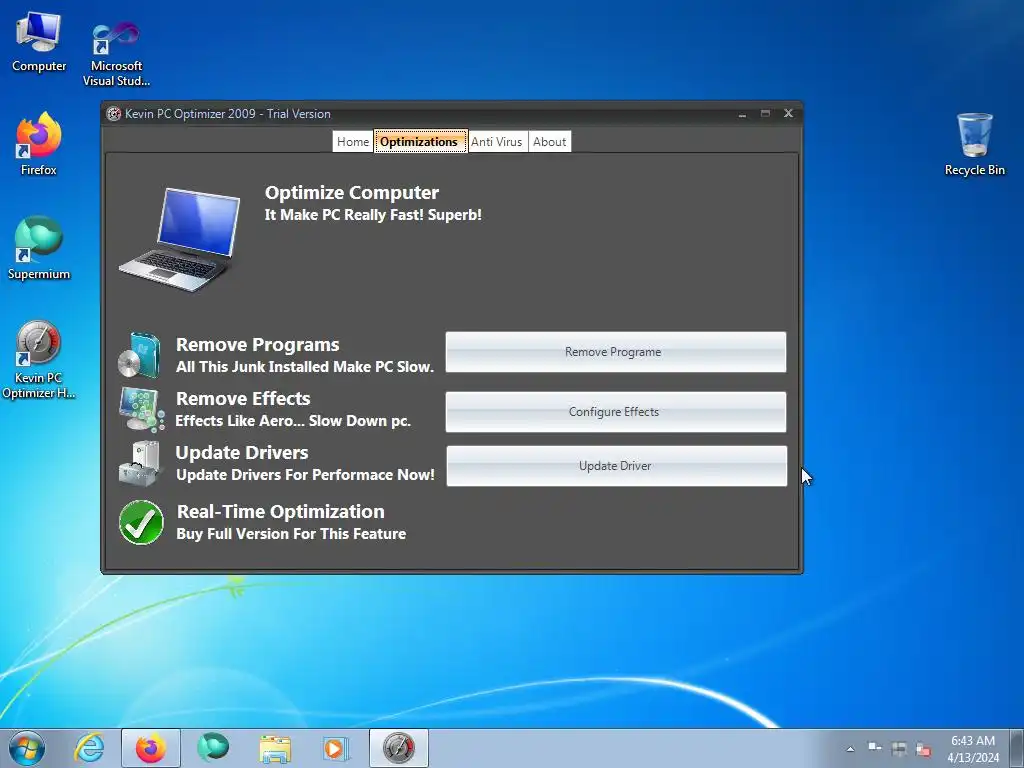This screenshot has width=1024, height=768.
Task: Click 'Update Drivers For Performace Now!' text
Action: click(306, 475)
